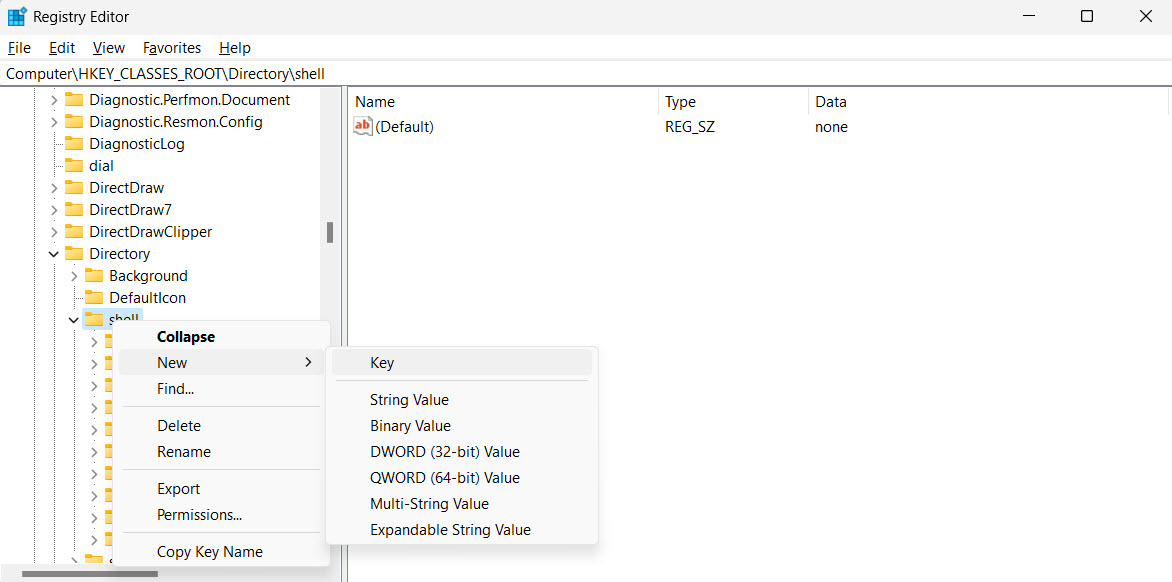The height and width of the screenshot is (582, 1172).
Task: Click the Registry Editor title bar icon
Action: pos(16,16)
